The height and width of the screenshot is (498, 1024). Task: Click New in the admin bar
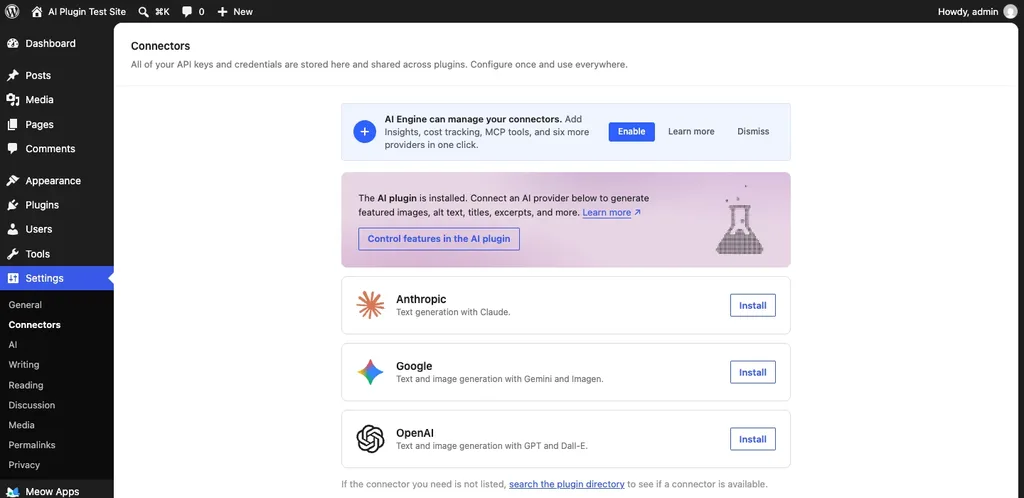click(242, 12)
